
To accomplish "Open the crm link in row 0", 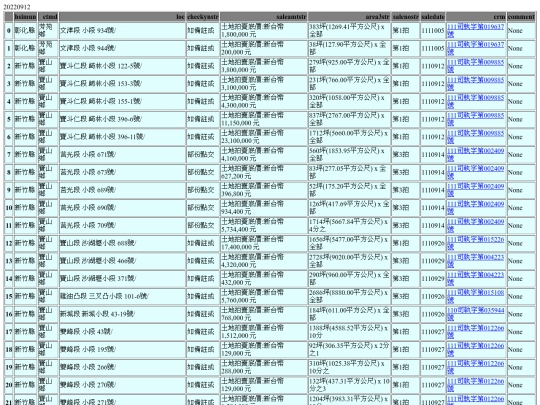I will point(475,30).
